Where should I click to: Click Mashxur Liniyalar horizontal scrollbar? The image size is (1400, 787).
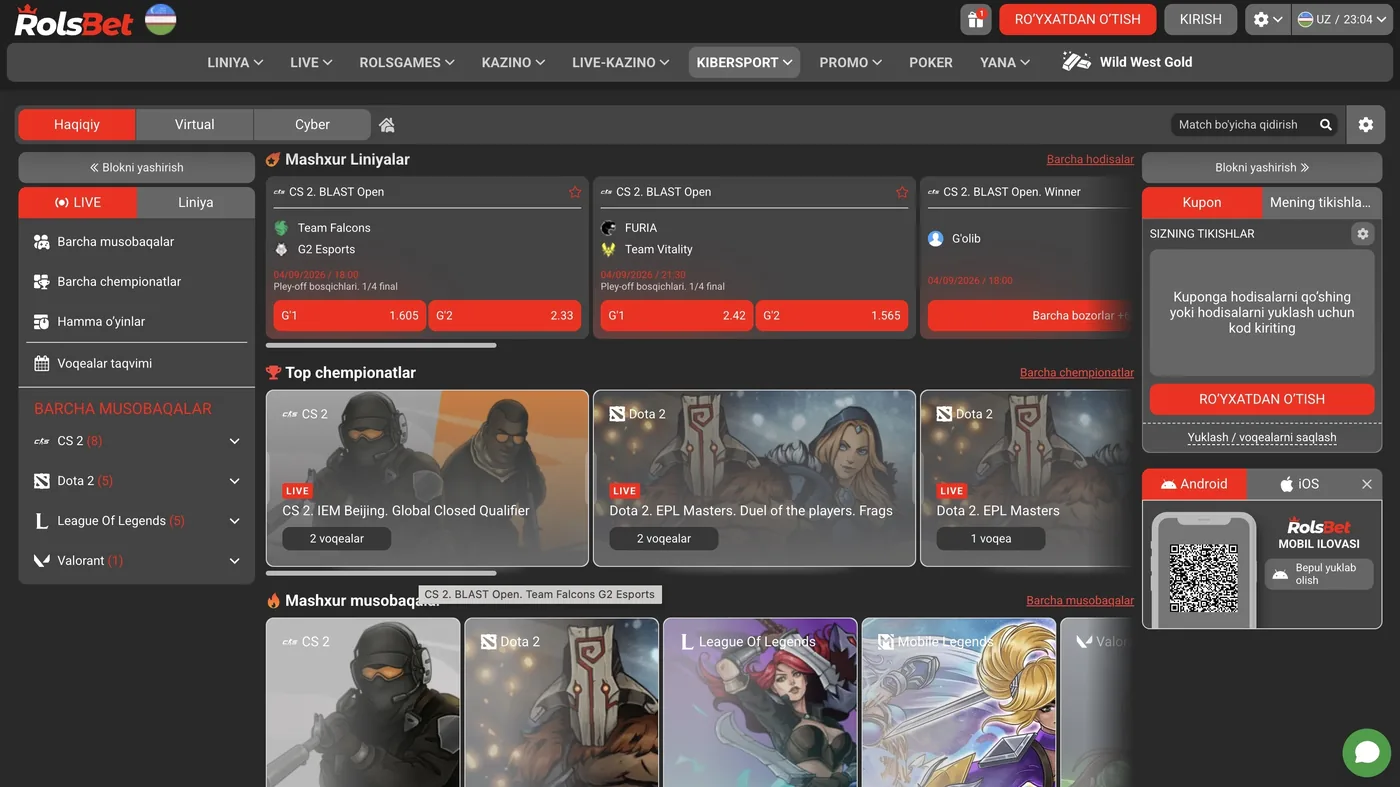click(x=381, y=346)
